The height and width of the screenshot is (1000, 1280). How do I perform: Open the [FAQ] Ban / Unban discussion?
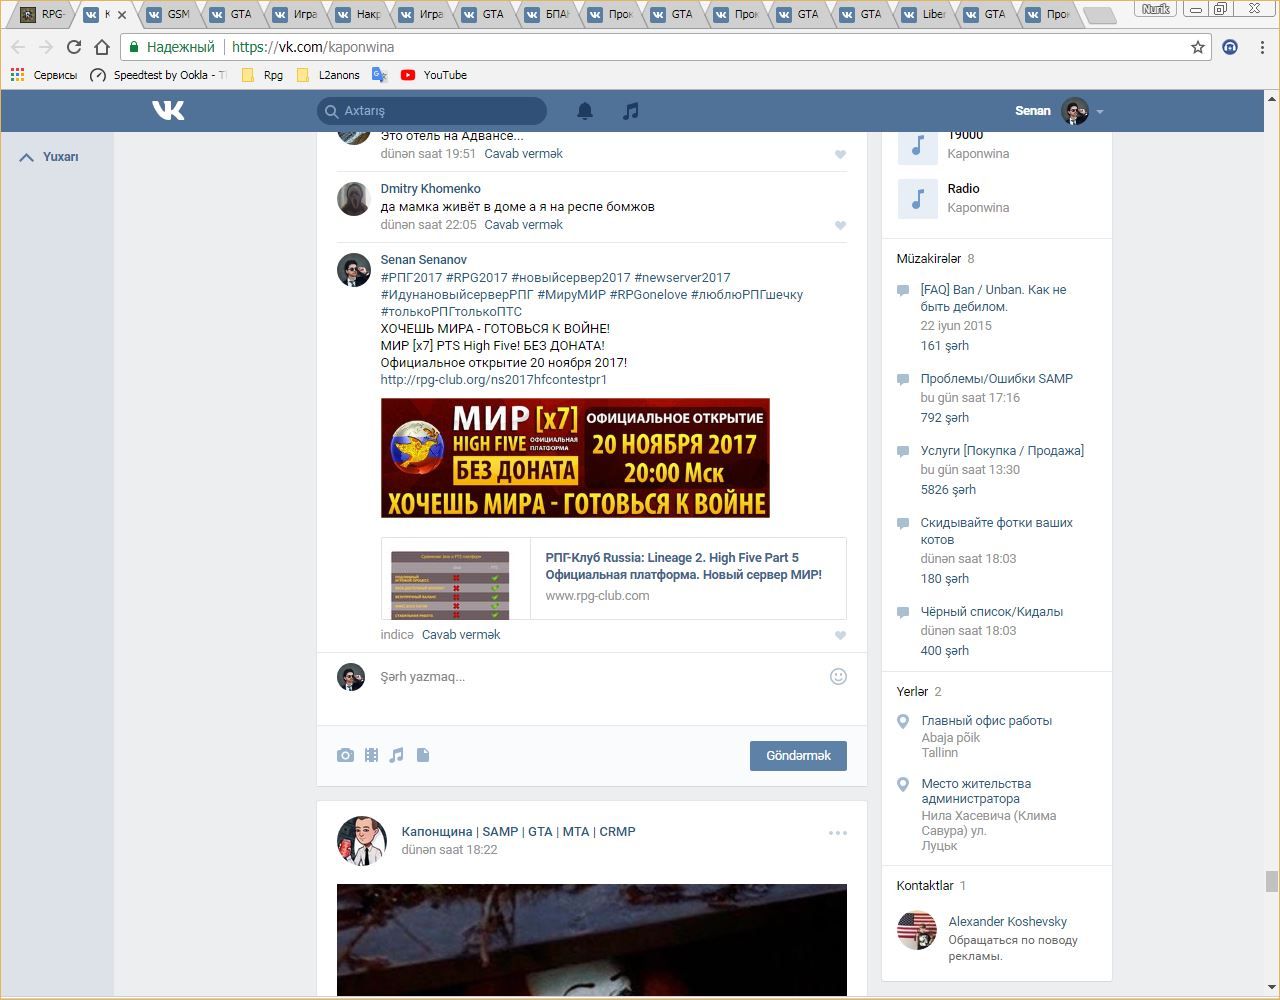click(994, 298)
